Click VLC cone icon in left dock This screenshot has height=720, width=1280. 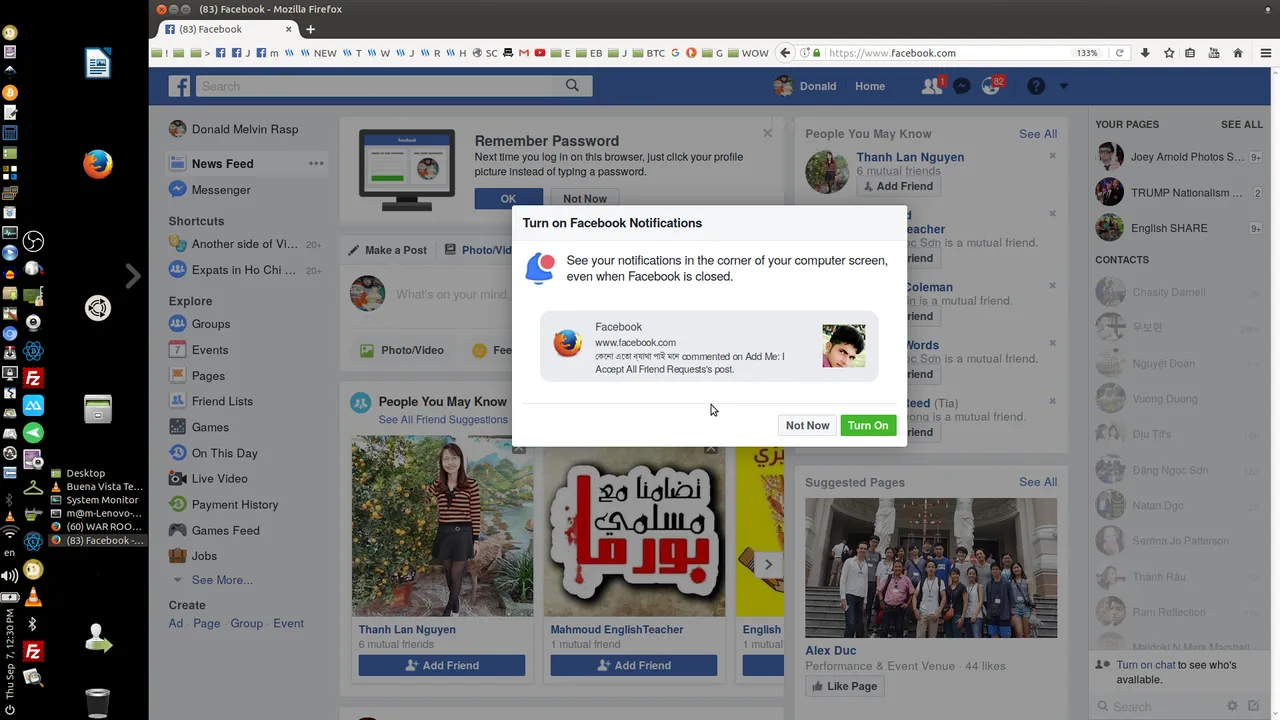coord(33,598)
